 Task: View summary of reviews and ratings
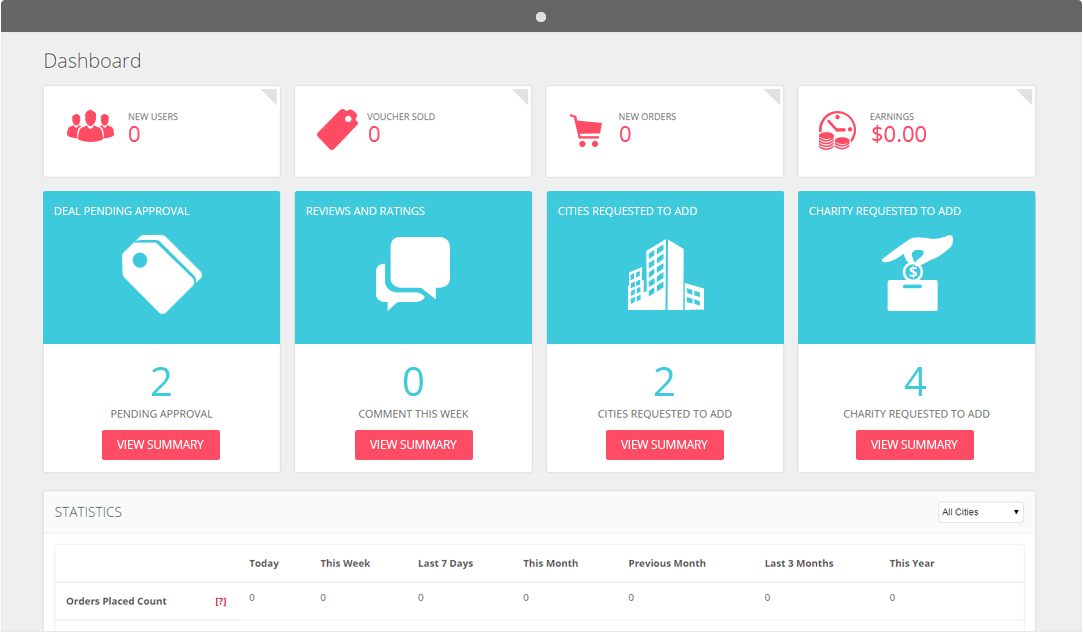(x=413, y=445)
